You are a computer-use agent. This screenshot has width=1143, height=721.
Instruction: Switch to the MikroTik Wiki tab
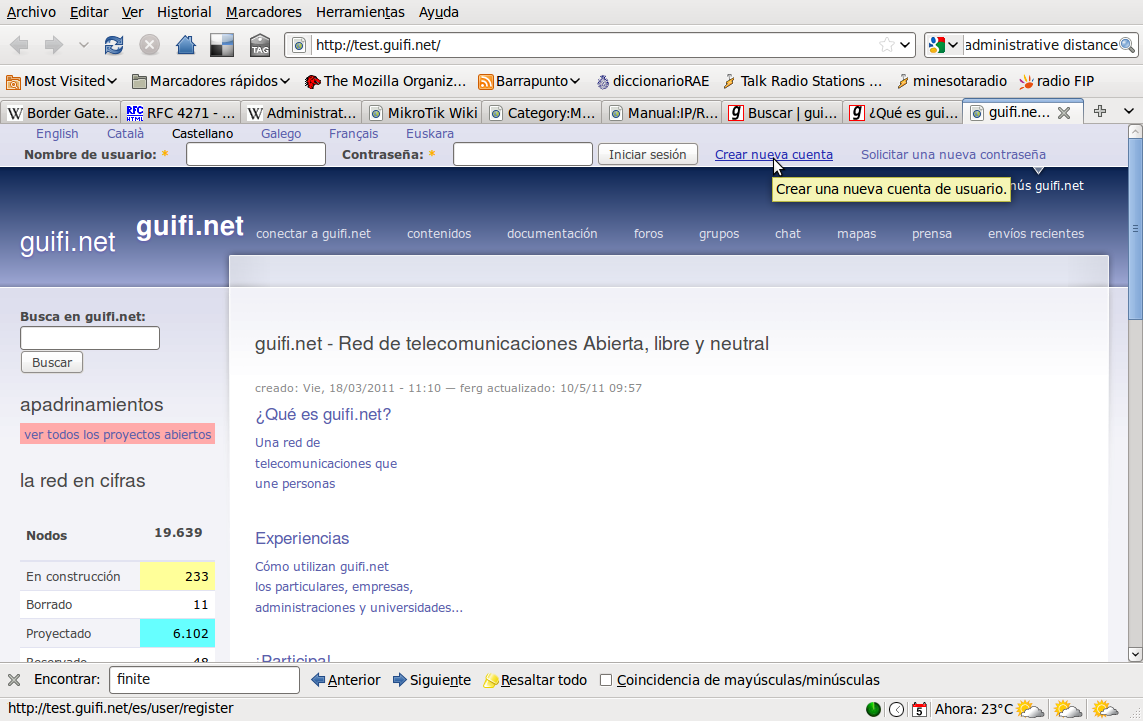point(421,113)
